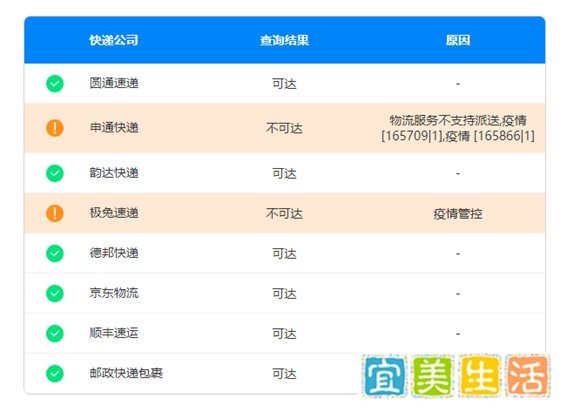Click 可达 result in 圆通速递 row
This screenshot has height=412, width=567.
pyautogui.click(x=284, y=84)
